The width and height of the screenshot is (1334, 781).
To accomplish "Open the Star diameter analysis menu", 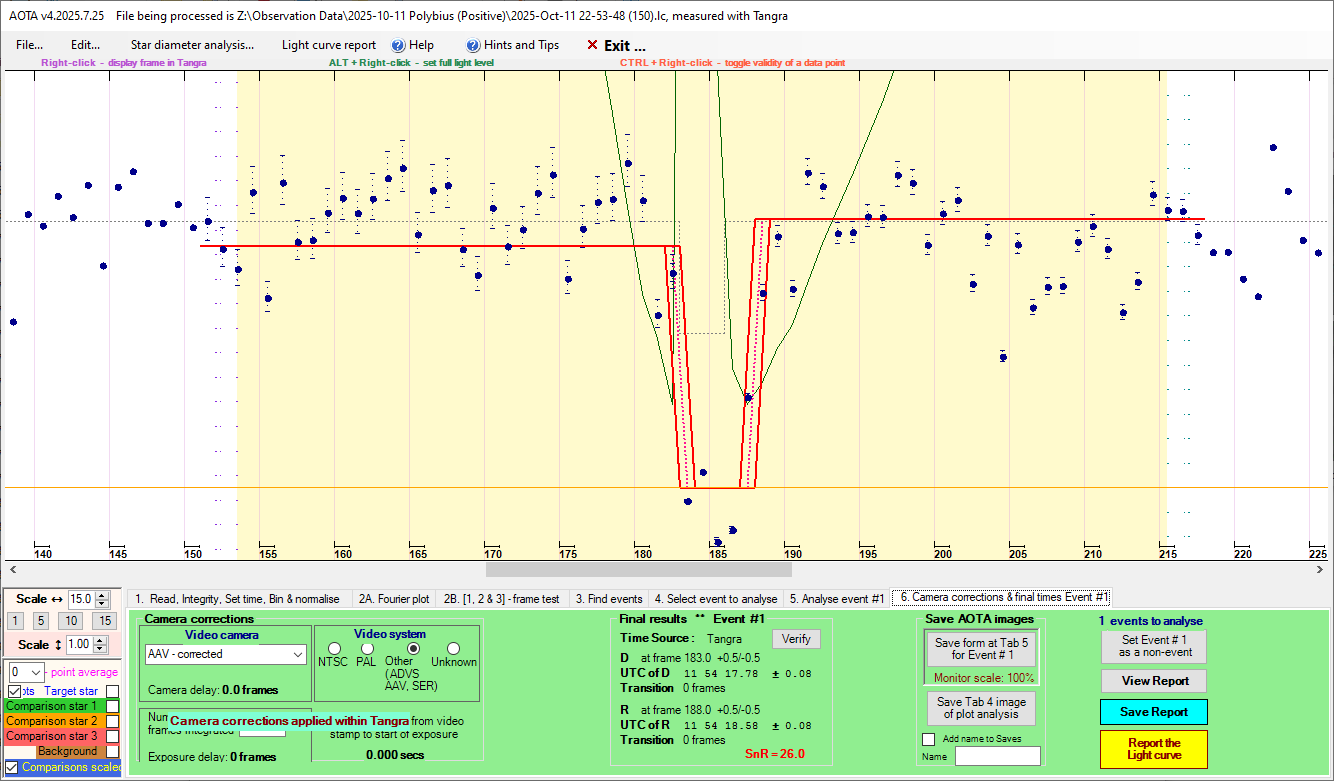I will coord(192,45).
